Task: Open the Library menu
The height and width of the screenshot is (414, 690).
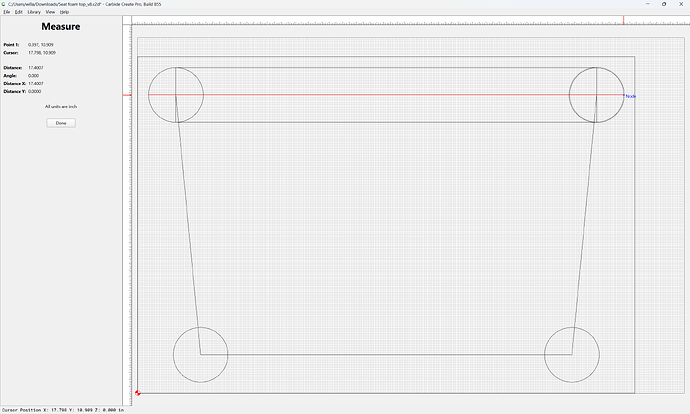Action: [34, 12]
